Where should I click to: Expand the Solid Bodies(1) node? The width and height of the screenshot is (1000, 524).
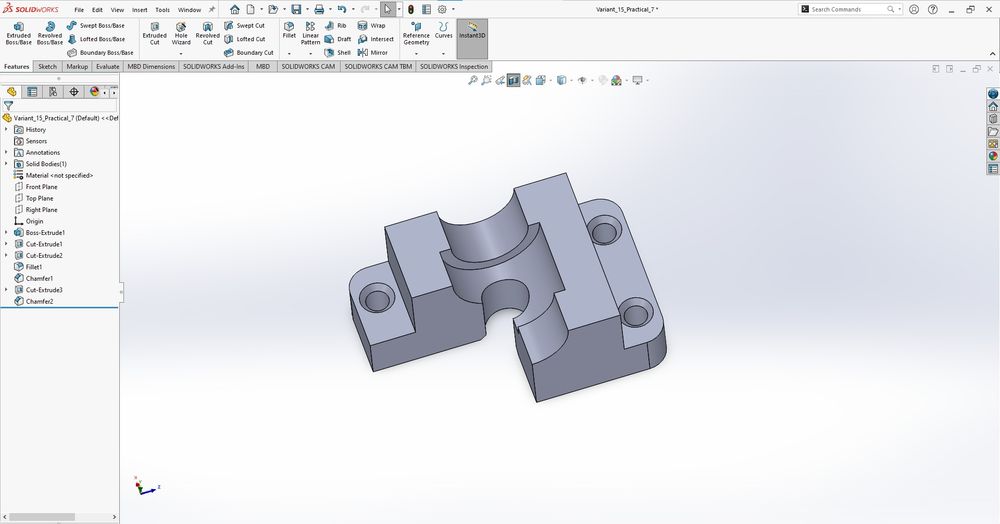click(6, 164)
